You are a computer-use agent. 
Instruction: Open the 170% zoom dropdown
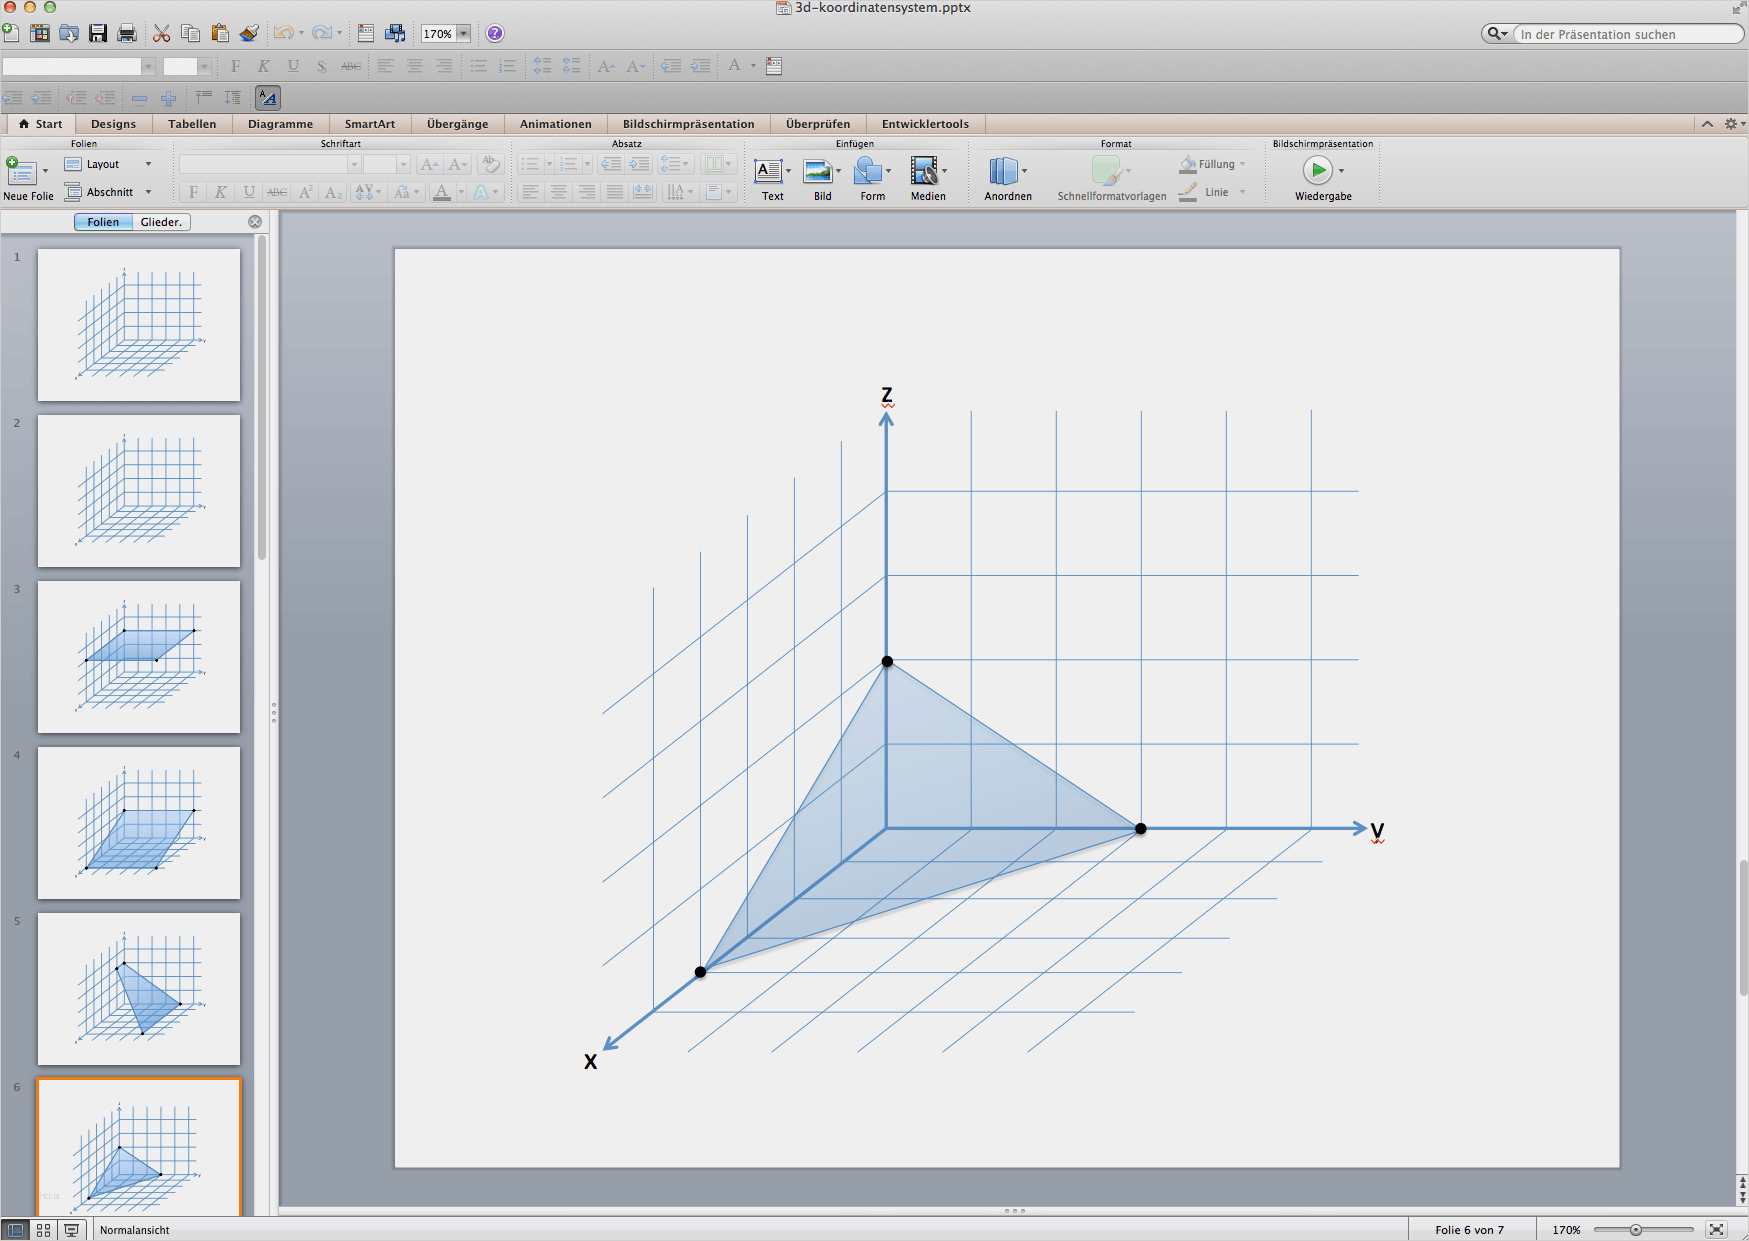pyautogui.click(x=463, y=34)
